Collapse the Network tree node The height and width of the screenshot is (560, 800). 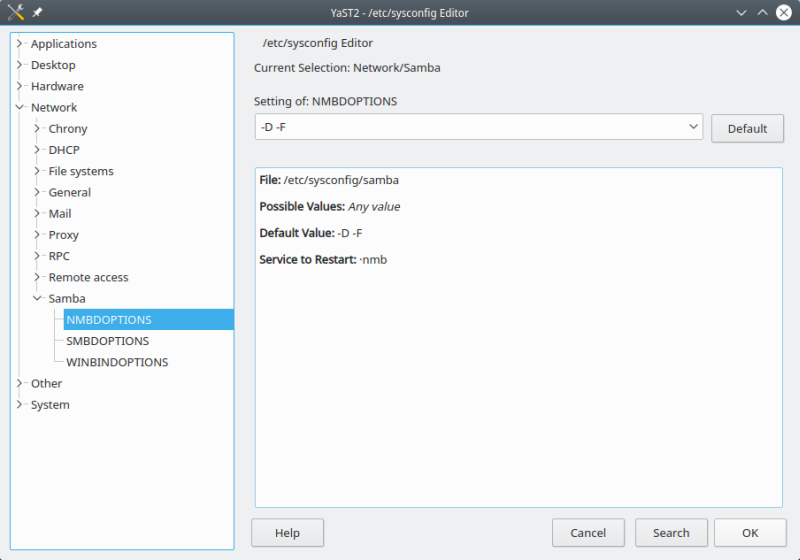[19, 107]
